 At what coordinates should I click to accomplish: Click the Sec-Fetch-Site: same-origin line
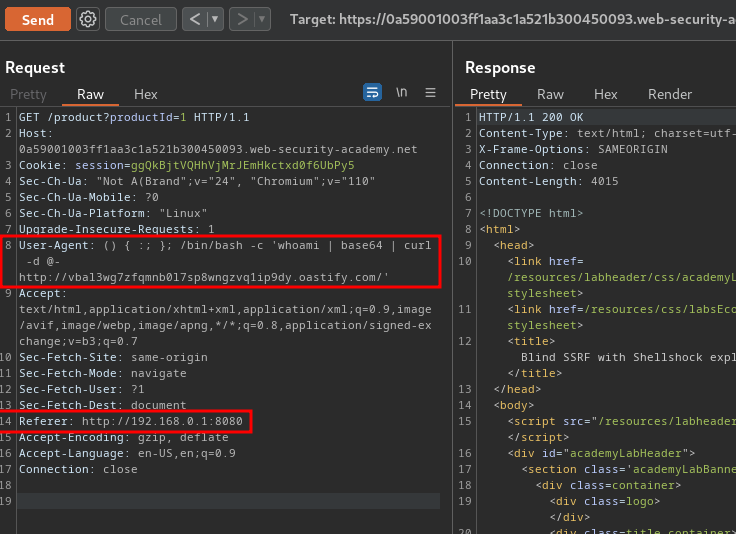113,357
